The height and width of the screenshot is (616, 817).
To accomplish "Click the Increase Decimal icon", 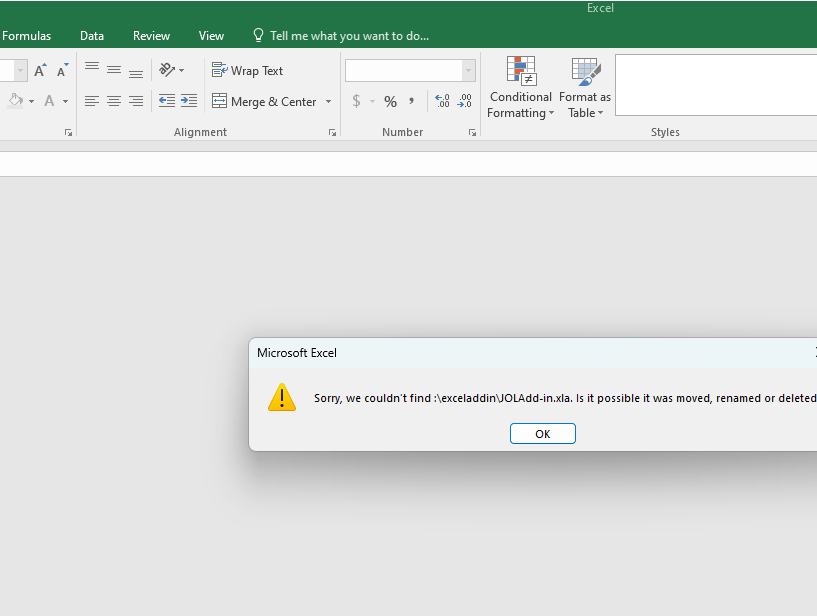I will point(441,101).
